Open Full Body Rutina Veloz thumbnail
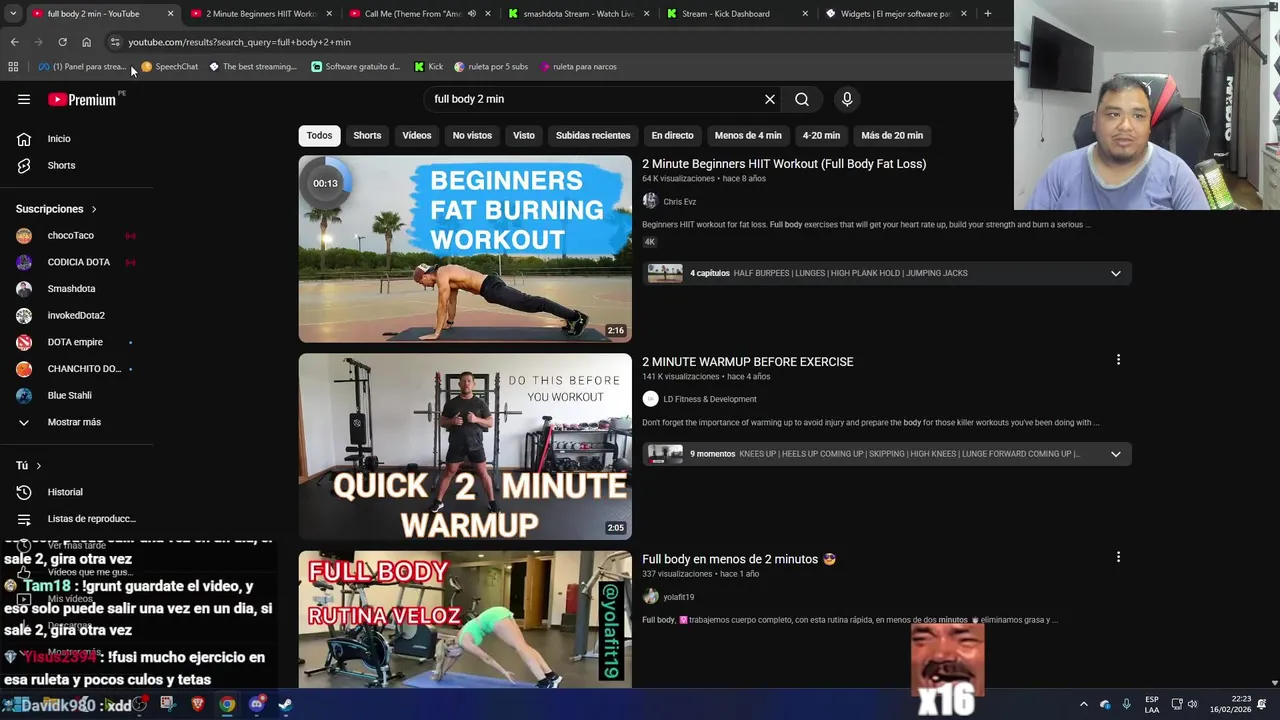Screen dimensions: 1280x720 pyautogui.click(x=465, y=619)
